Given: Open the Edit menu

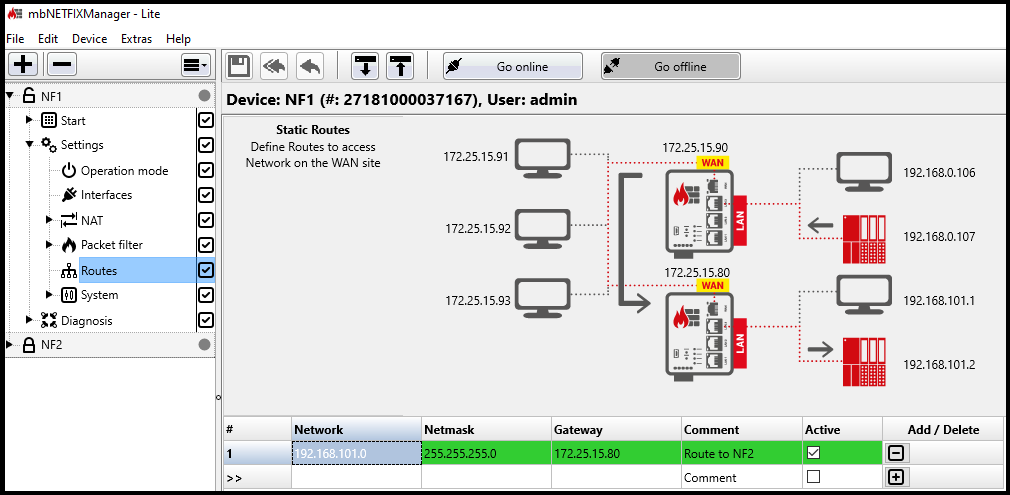Looking at the screenshot, I should (48, 39).
